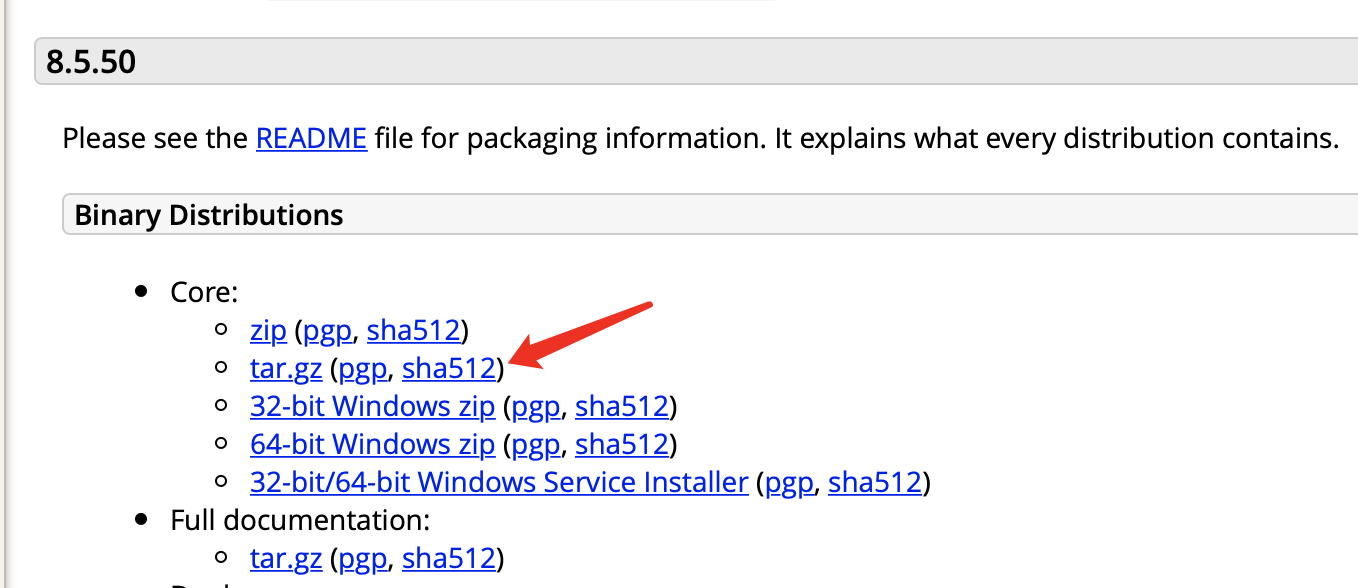
Task: Open sha512 for 64-bit Windows zip
Action: click(621, 444)
